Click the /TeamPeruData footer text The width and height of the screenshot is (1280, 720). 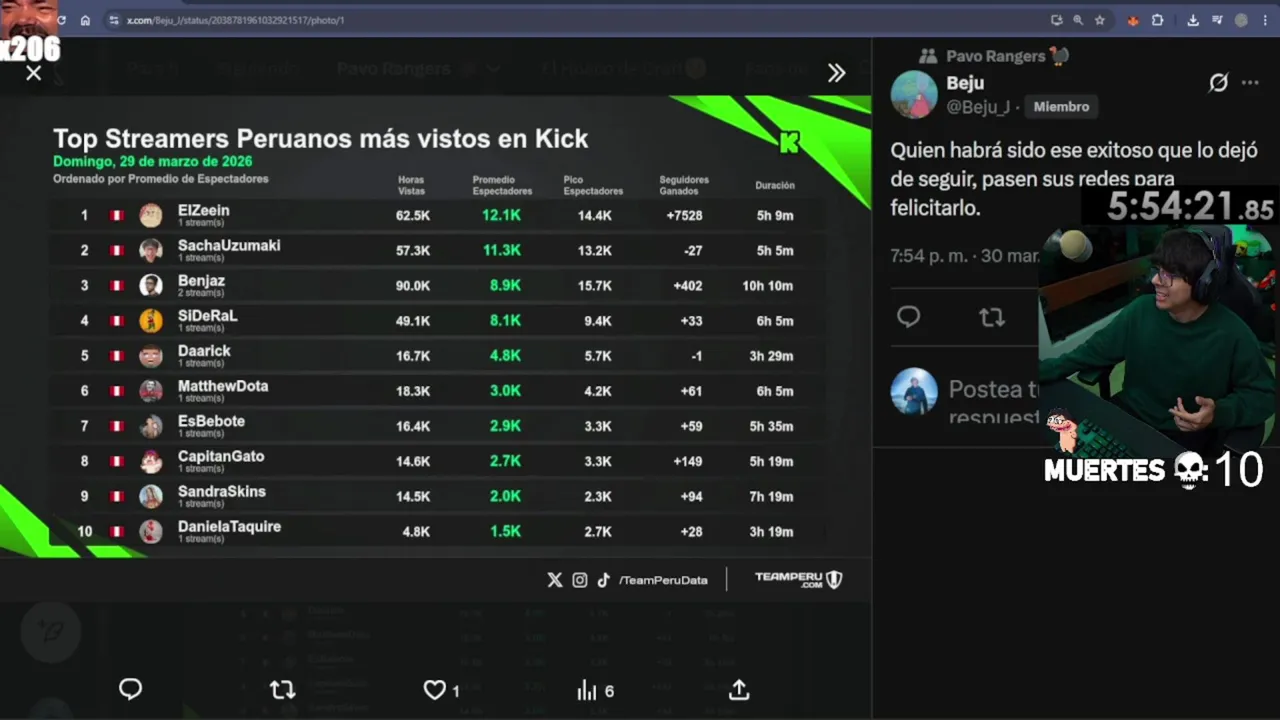pos(662,580)
